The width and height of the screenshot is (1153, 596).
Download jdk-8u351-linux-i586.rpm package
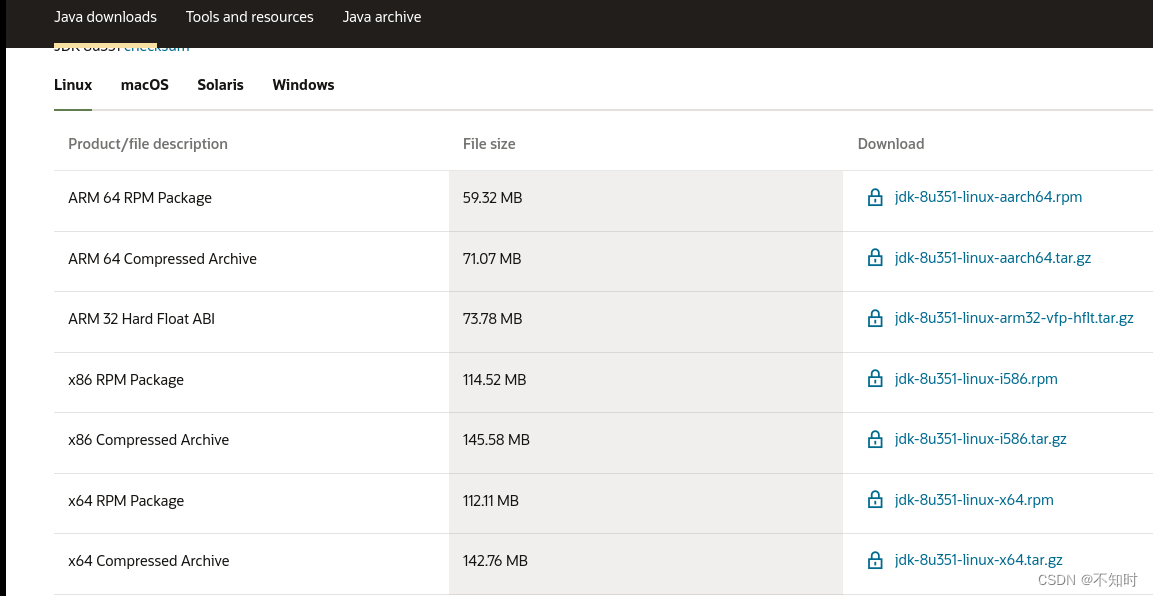(x=976, y=379)
